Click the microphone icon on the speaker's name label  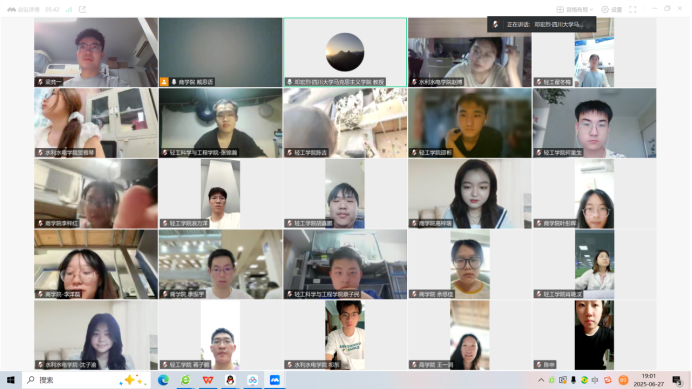pos(290,82)
